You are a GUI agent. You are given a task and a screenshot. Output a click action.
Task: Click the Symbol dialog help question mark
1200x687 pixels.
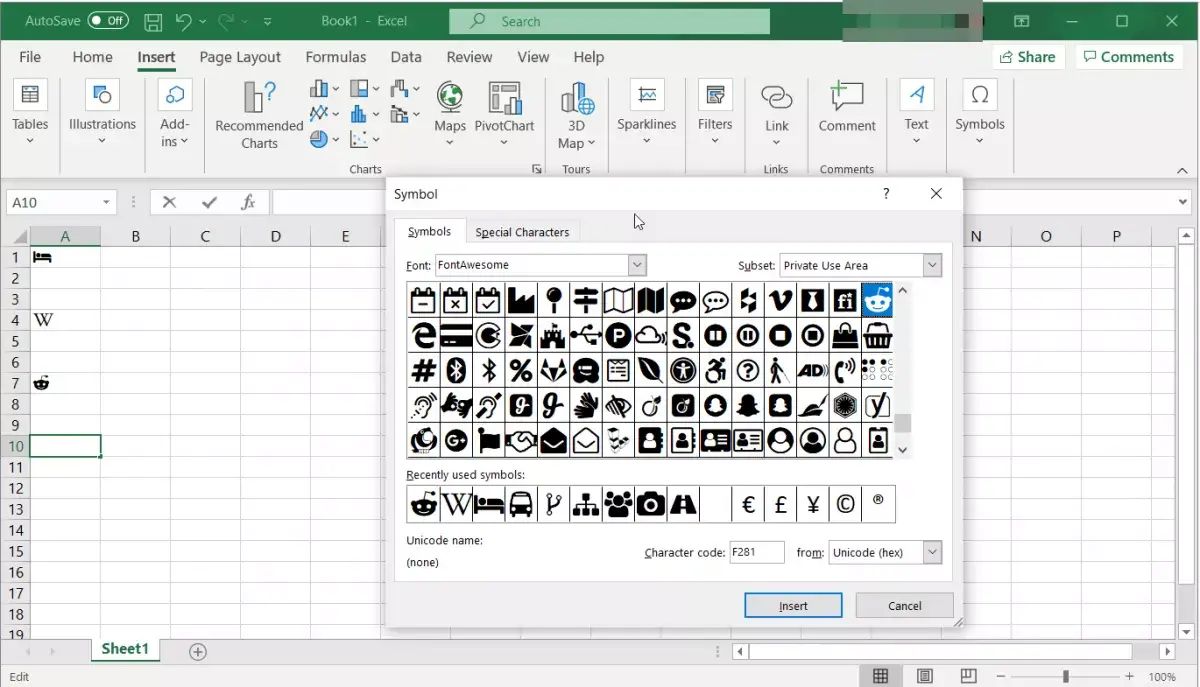[886, 194]
